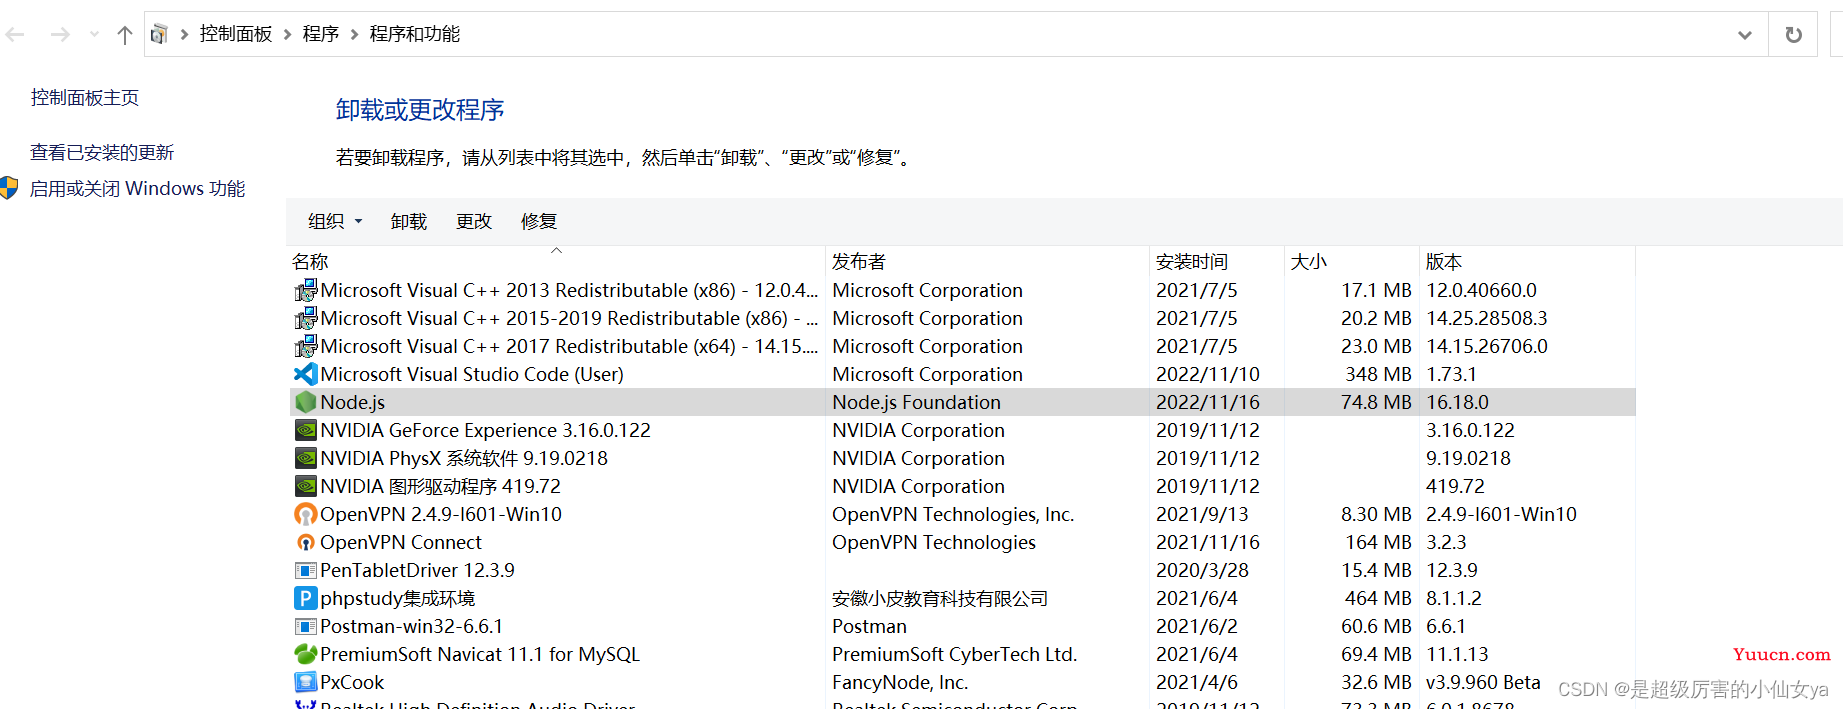Click the NVIDIA PhysX icon
This screenshot has width=1843, height=709.
[306, 458]
